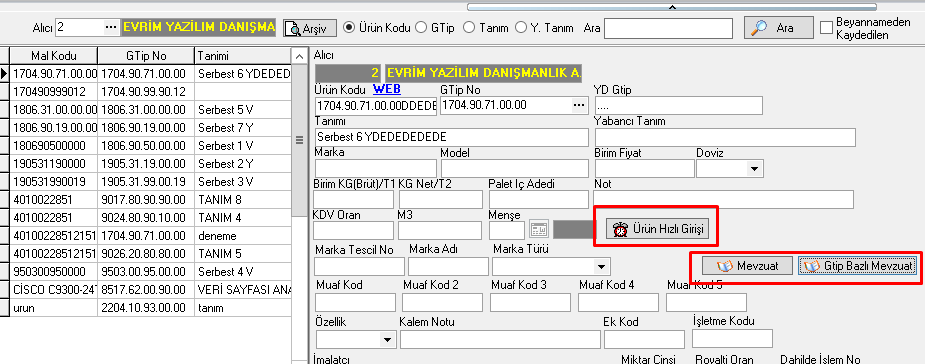
Task: Click the Tanimi column header
Action: tap(243, 56)
